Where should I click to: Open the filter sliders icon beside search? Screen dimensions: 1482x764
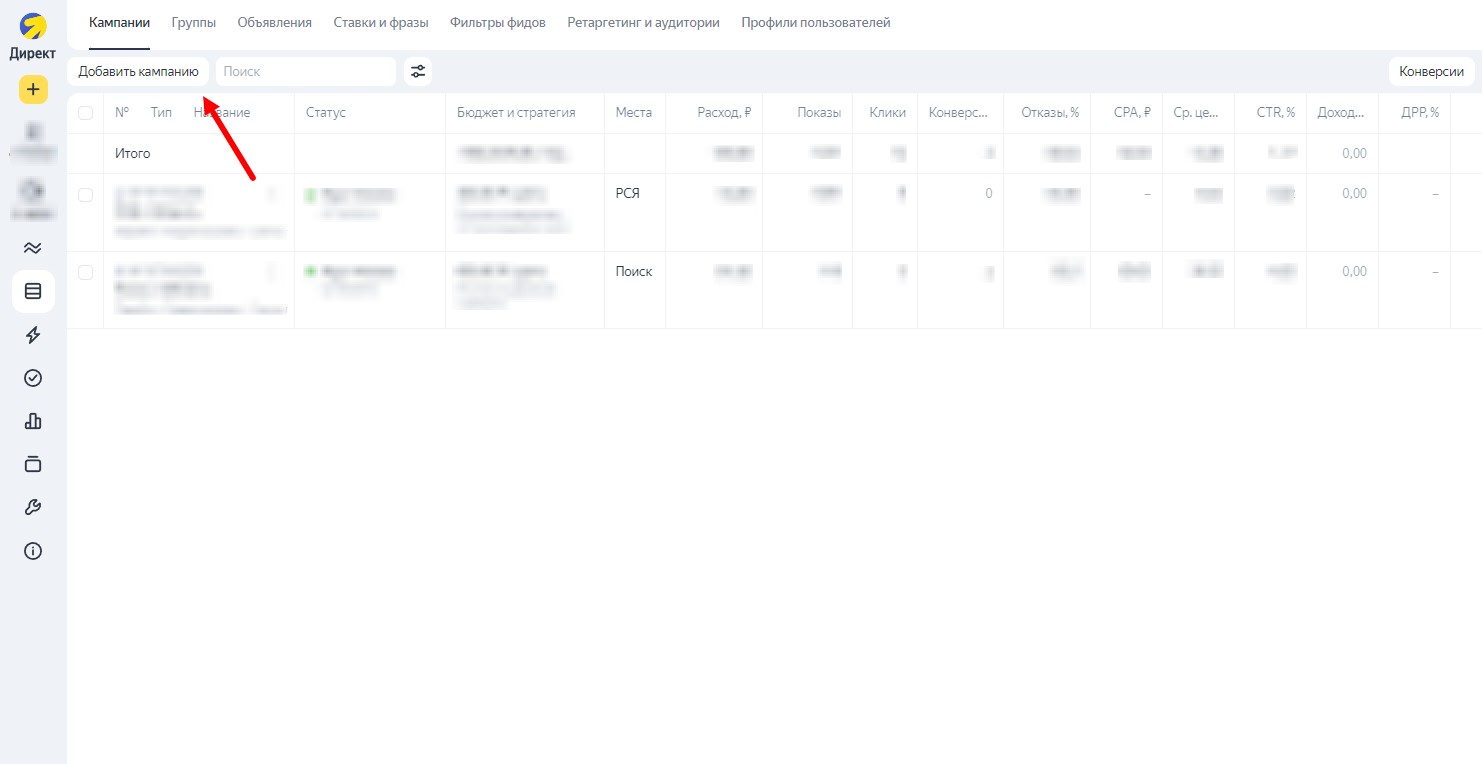click(x=418, y=71)
